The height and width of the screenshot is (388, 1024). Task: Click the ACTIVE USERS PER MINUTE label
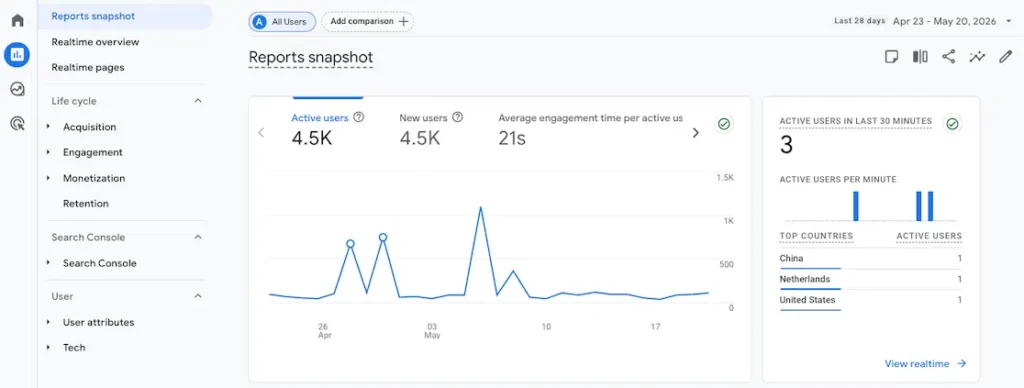tap(838, 180)
